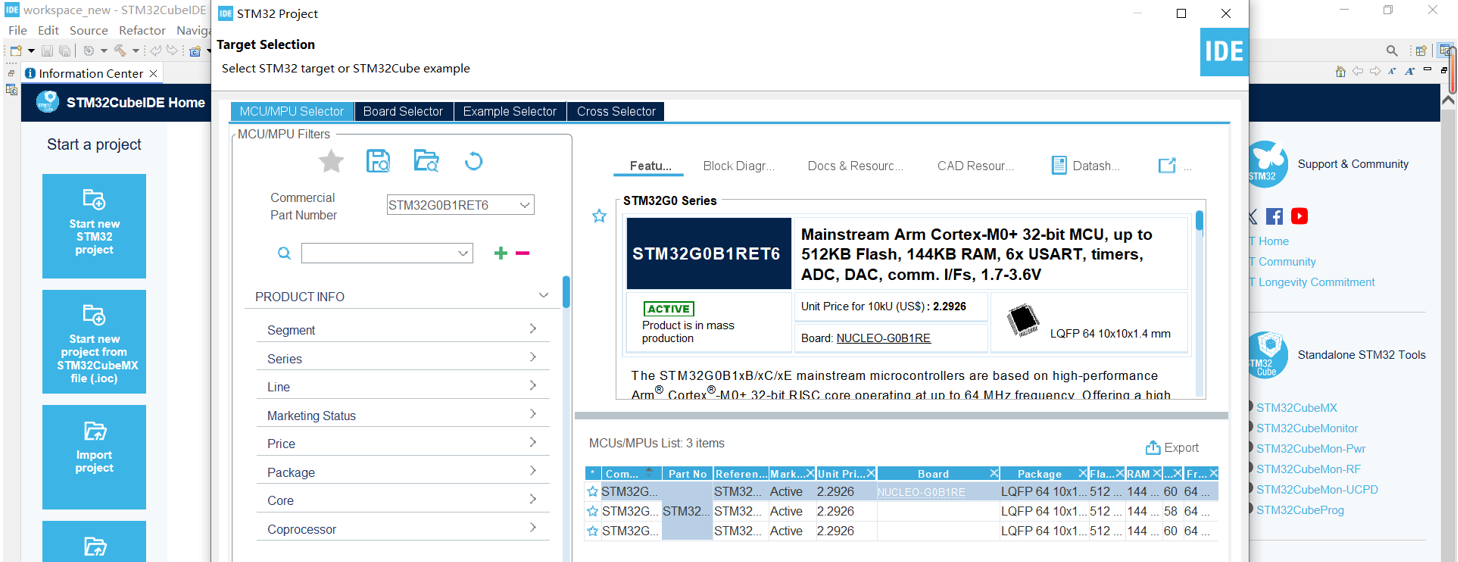Reset all MCU filters with the refresh icon
The height and width of the screenshot is (562, 1458).
click(474, 161)
